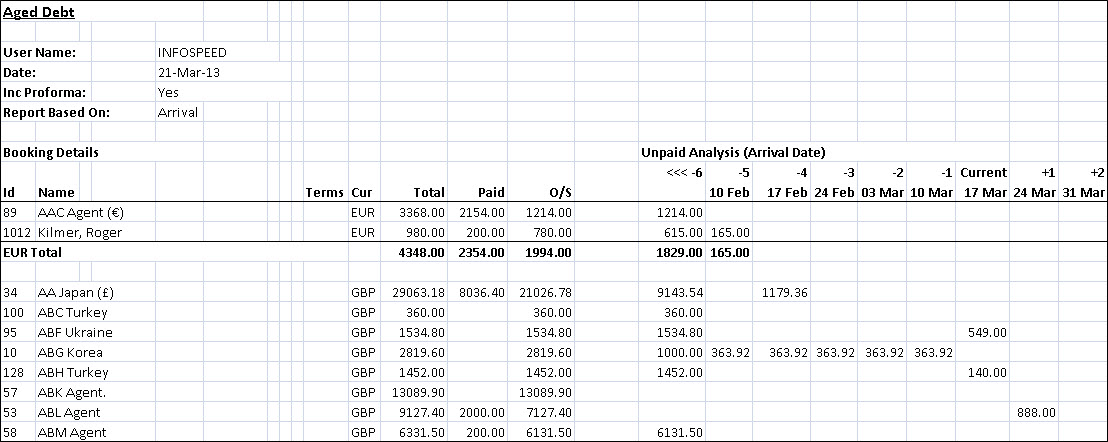Select the 549.00 cell for ABF Ukraine
The image size is (1108, 442).
(986, 332)
